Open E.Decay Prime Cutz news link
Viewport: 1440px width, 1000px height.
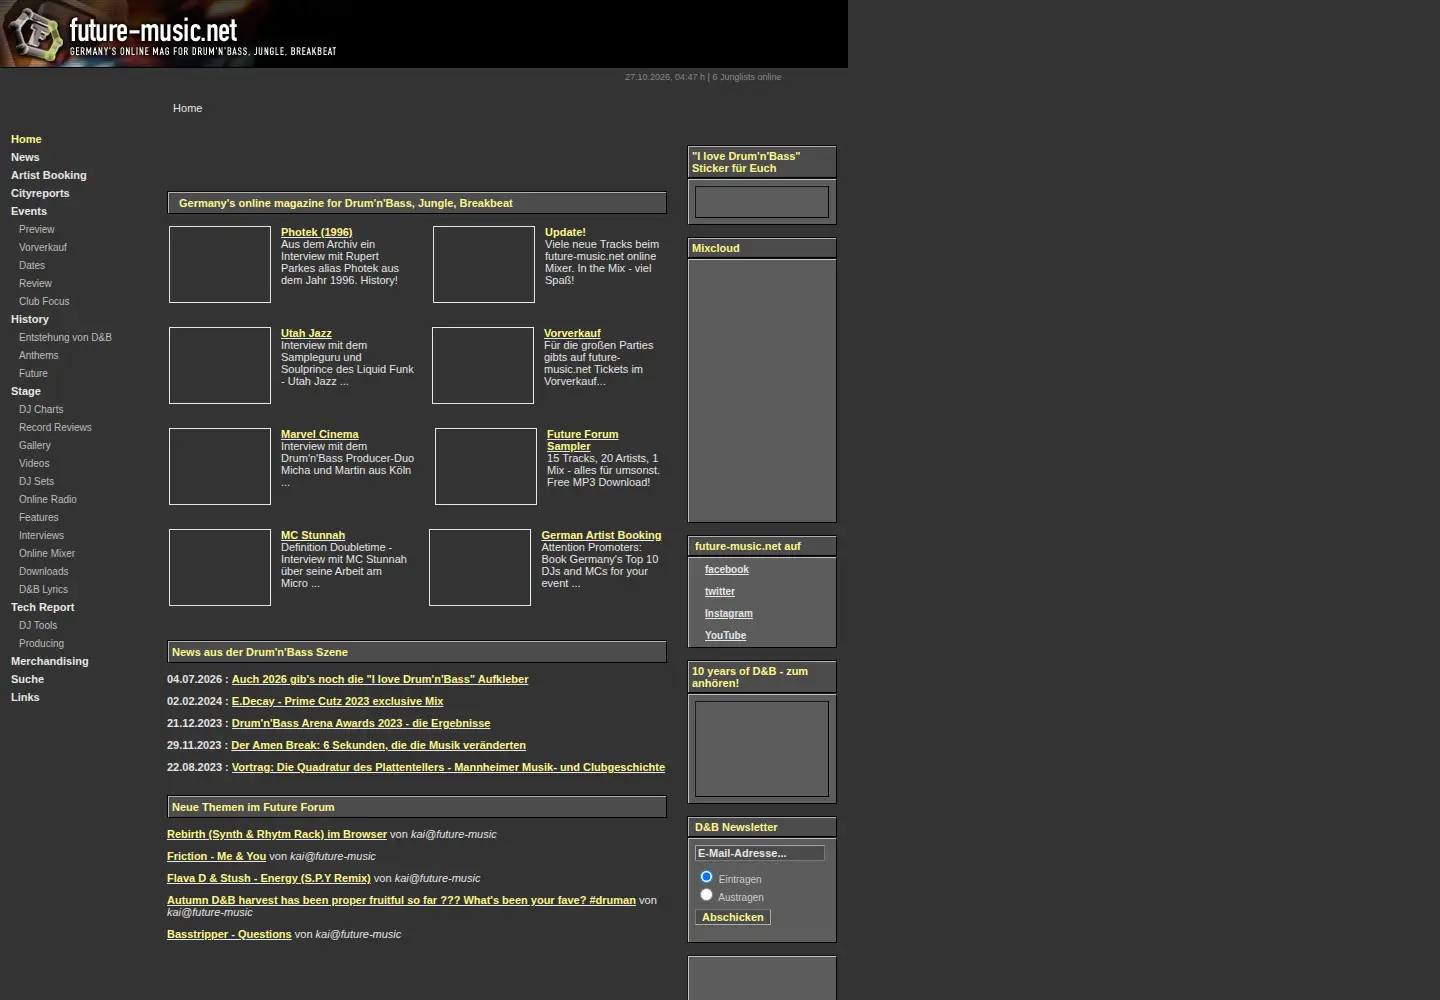click(x=337, y=701)
